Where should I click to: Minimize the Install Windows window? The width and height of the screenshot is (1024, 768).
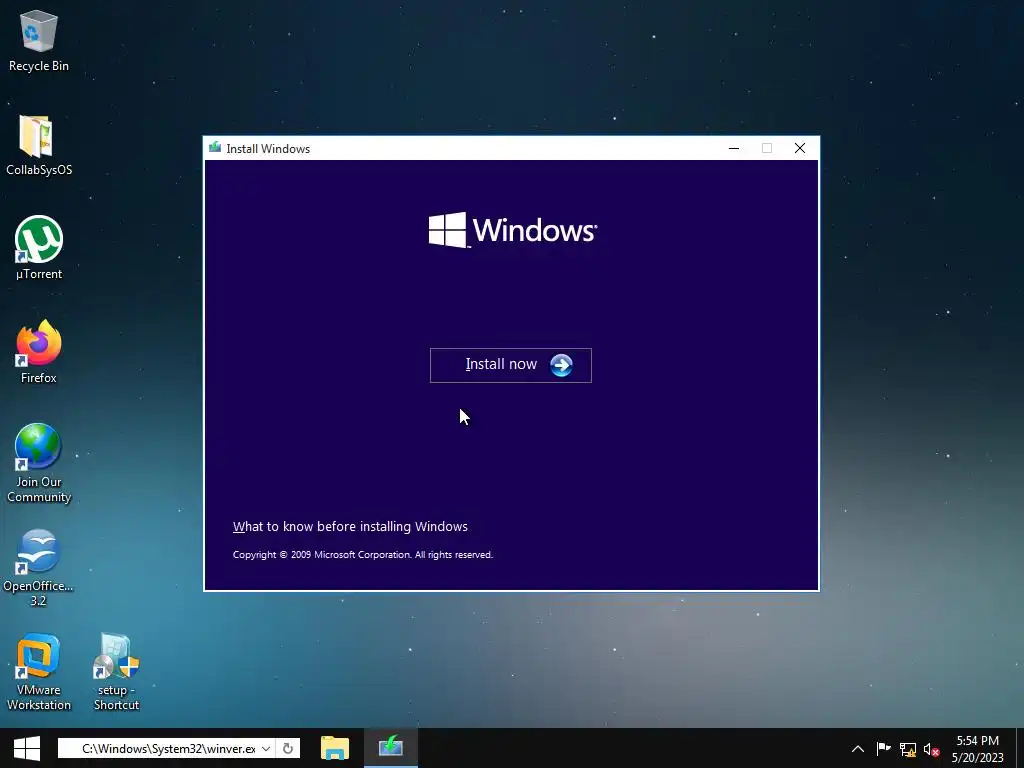(734, 148)
